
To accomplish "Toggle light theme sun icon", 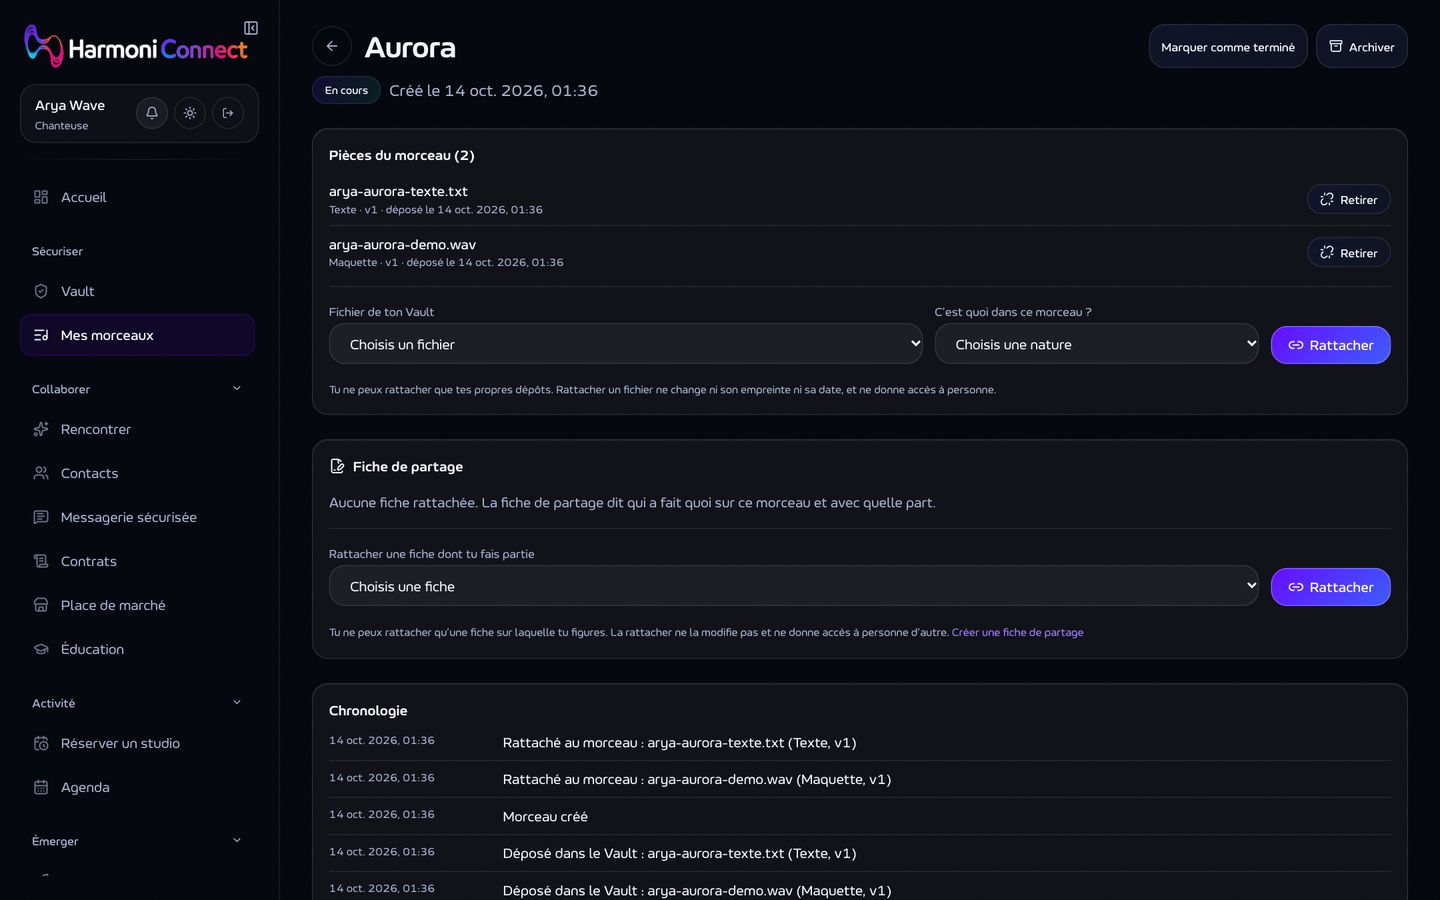I will 190,113.
